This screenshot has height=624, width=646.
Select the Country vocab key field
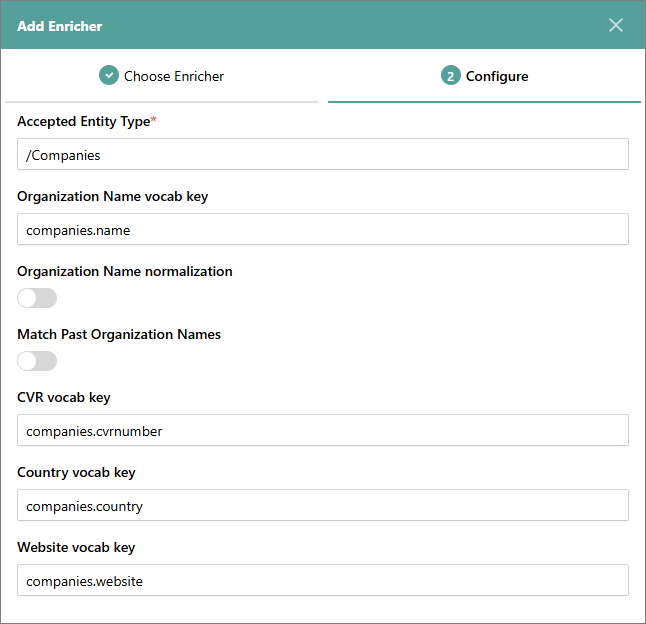(x=322, y=505)
